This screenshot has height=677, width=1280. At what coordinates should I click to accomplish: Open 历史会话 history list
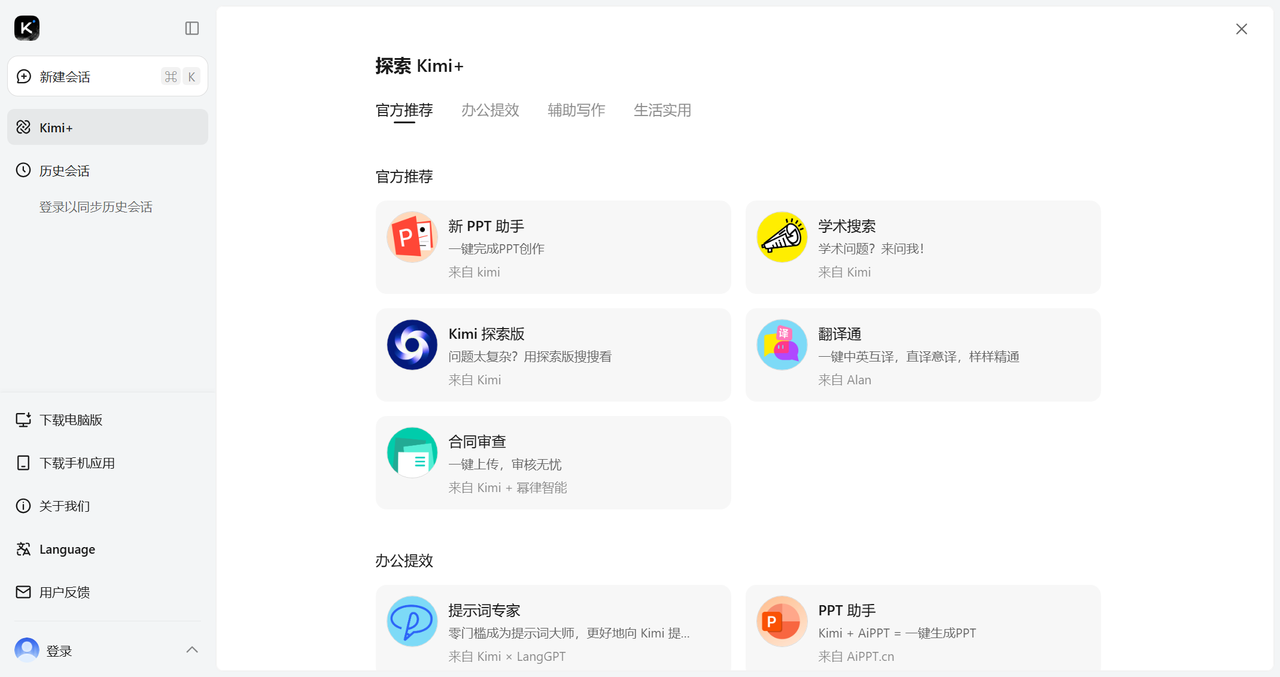pyautogui.click(x=108, y=170)
